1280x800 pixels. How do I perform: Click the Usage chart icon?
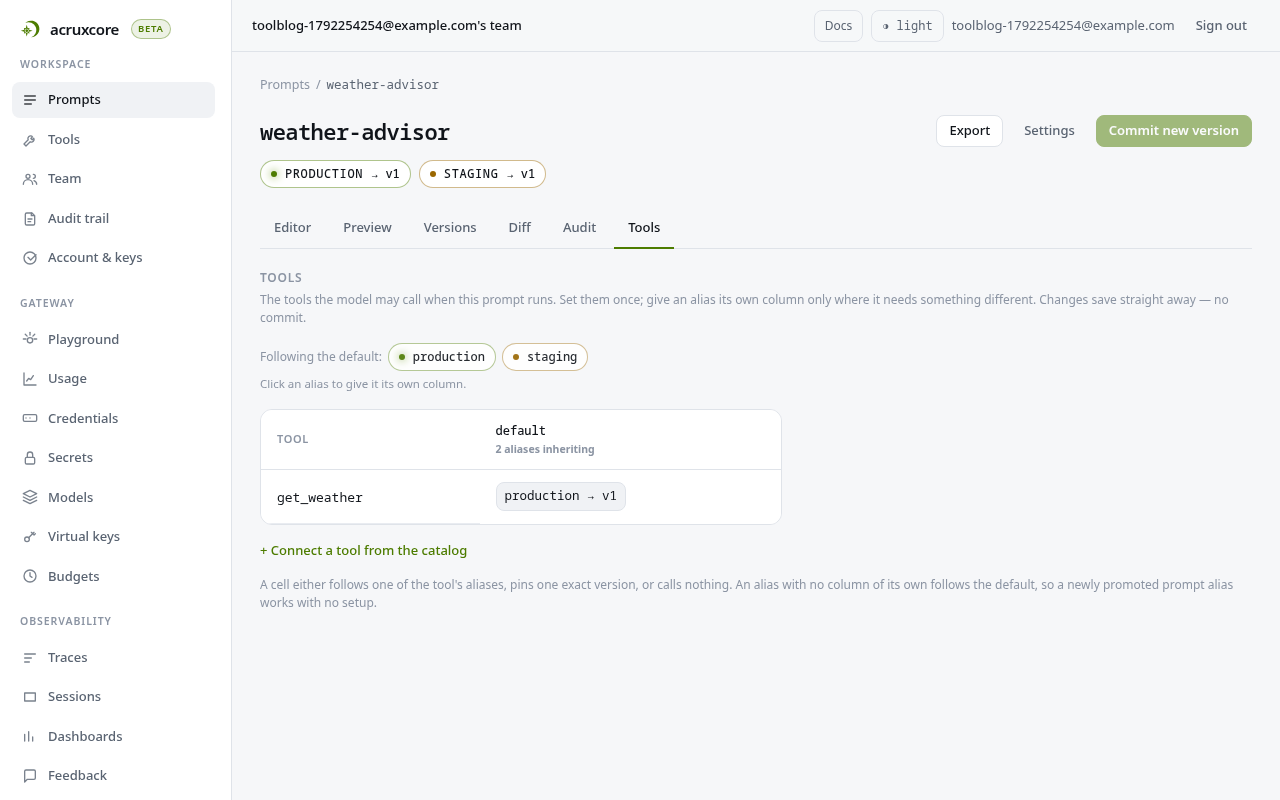pyautogui.click(x=30, y=379)
